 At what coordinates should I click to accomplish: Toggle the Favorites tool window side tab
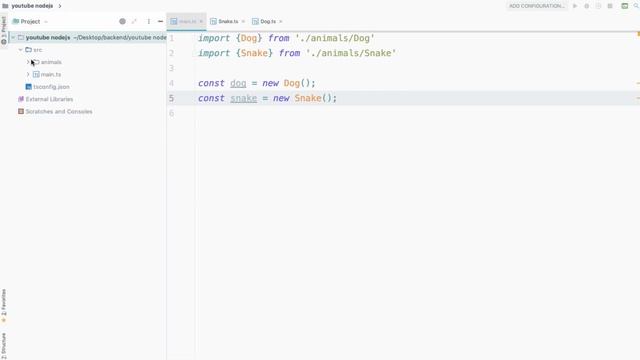(4, 306)
